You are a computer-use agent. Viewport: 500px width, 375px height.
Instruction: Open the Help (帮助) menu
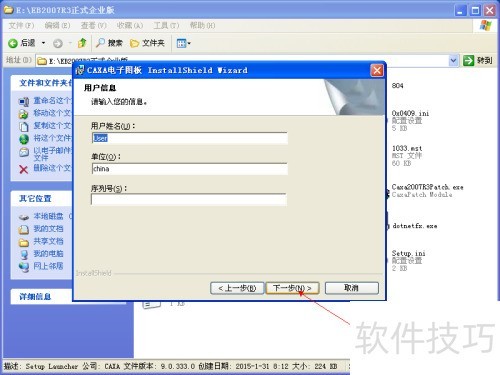pyautogui.click(x=202, y=25)
